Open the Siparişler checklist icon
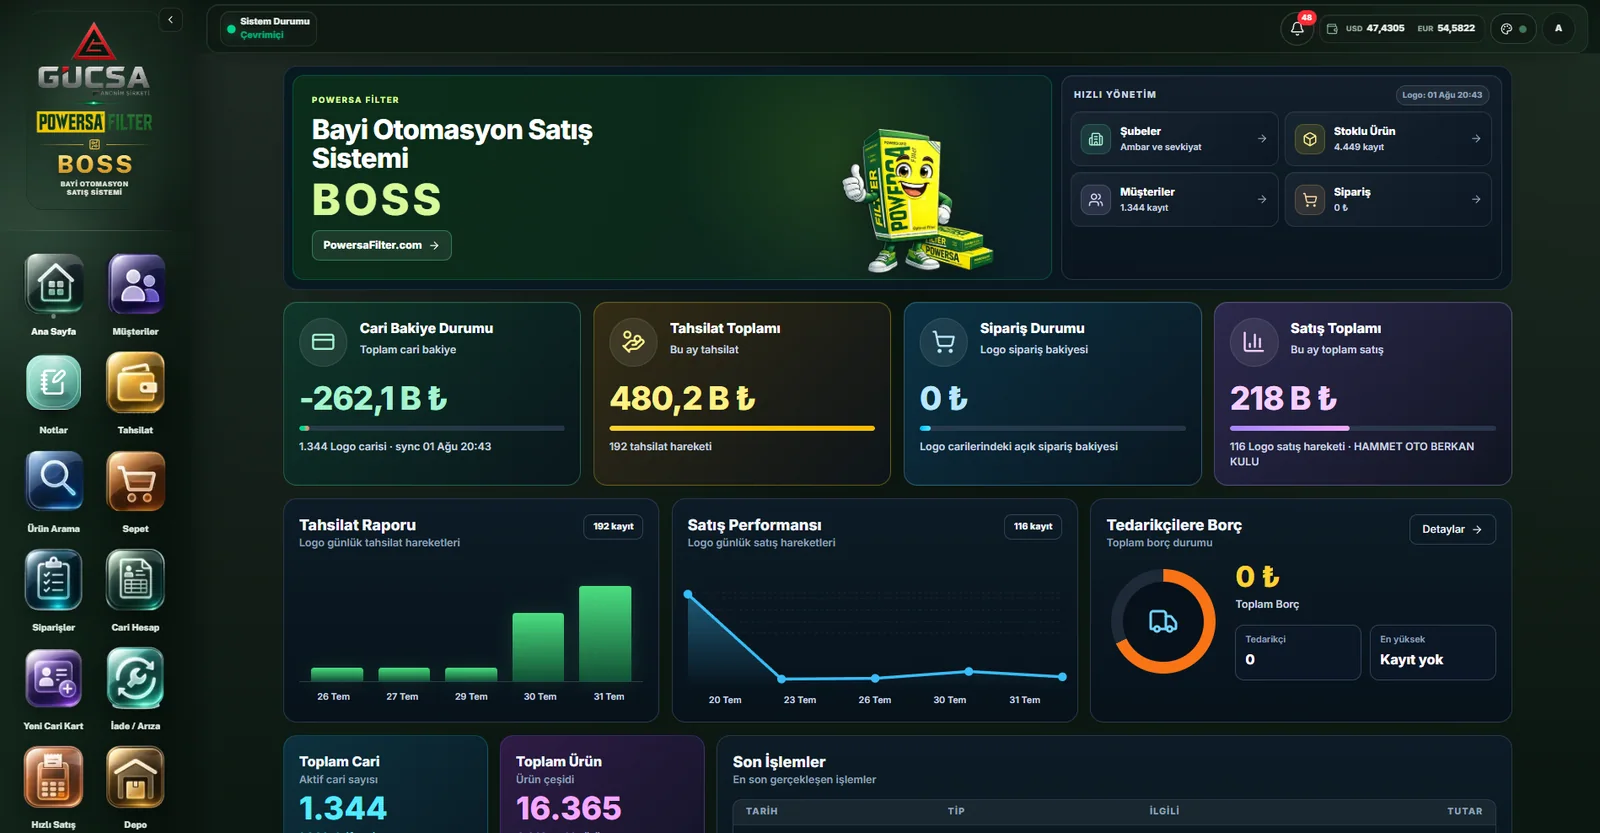Viewport: 1600px width, 833px height. point(54,580)
